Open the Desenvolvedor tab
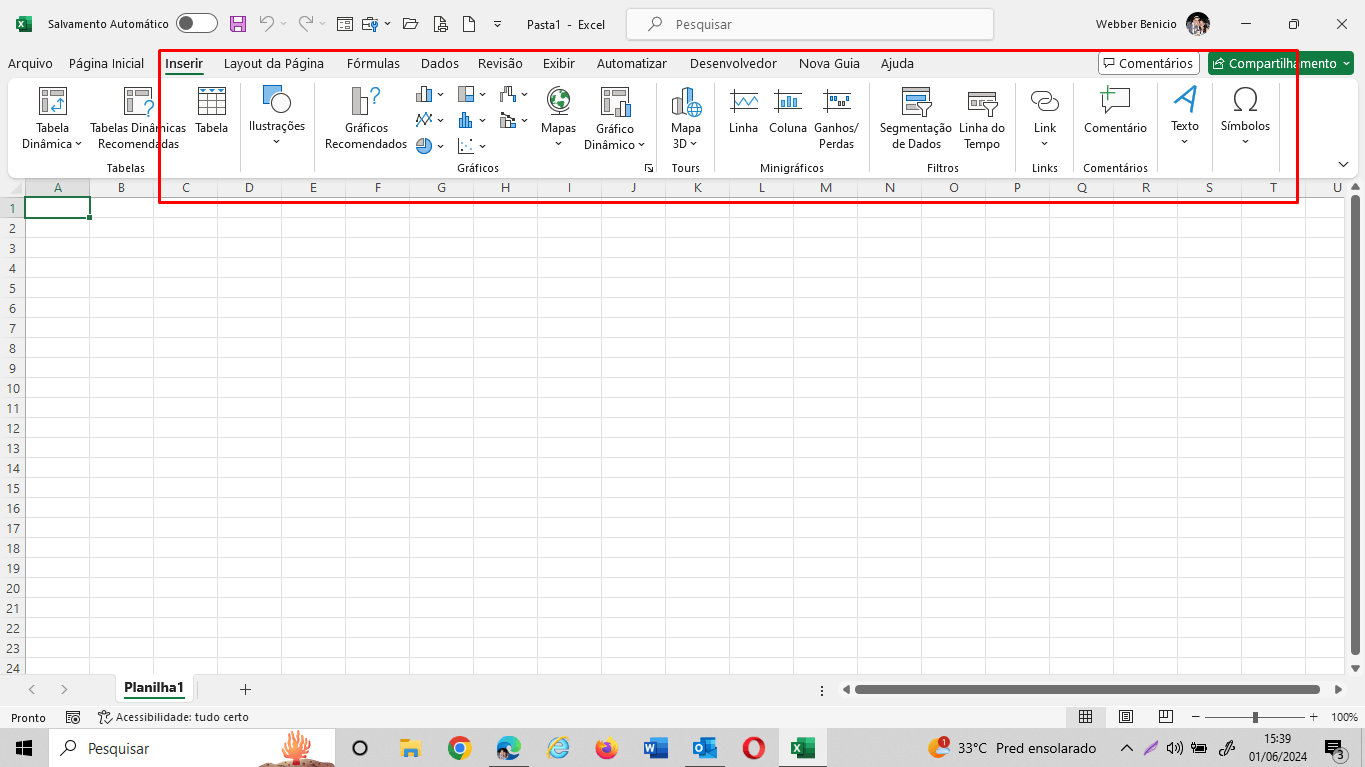Viewport: 1365px width, 767px height. (x=733, y=63)
